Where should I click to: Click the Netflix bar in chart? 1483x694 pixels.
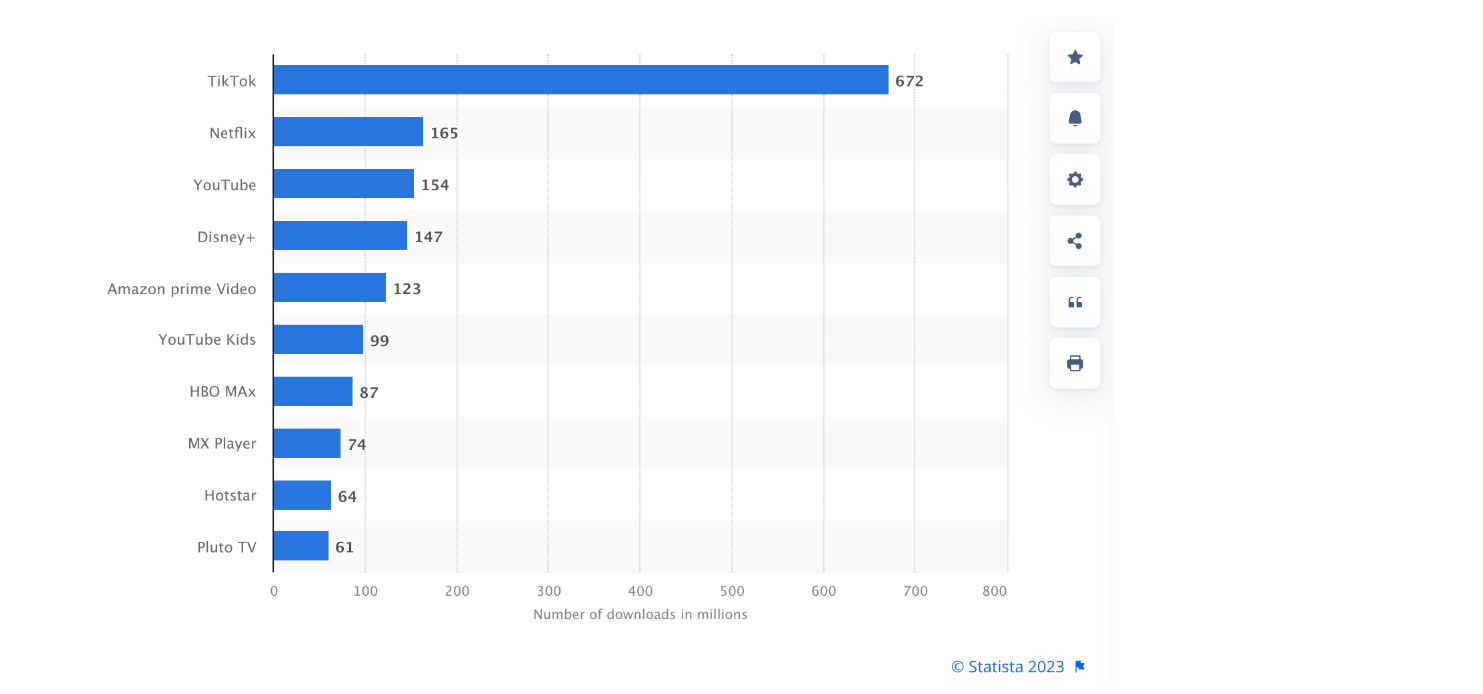[x=348, y=132]
